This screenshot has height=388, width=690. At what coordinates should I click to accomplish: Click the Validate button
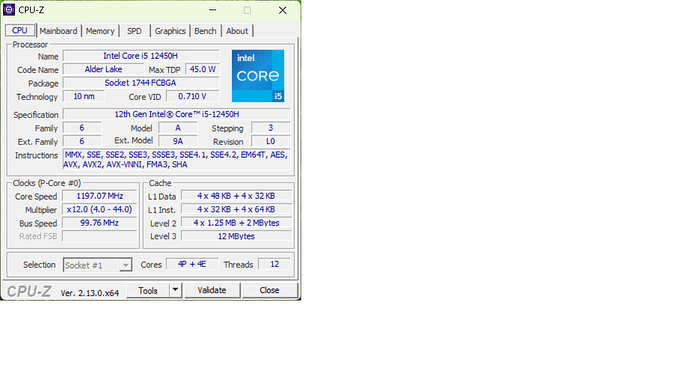[212, 290]
